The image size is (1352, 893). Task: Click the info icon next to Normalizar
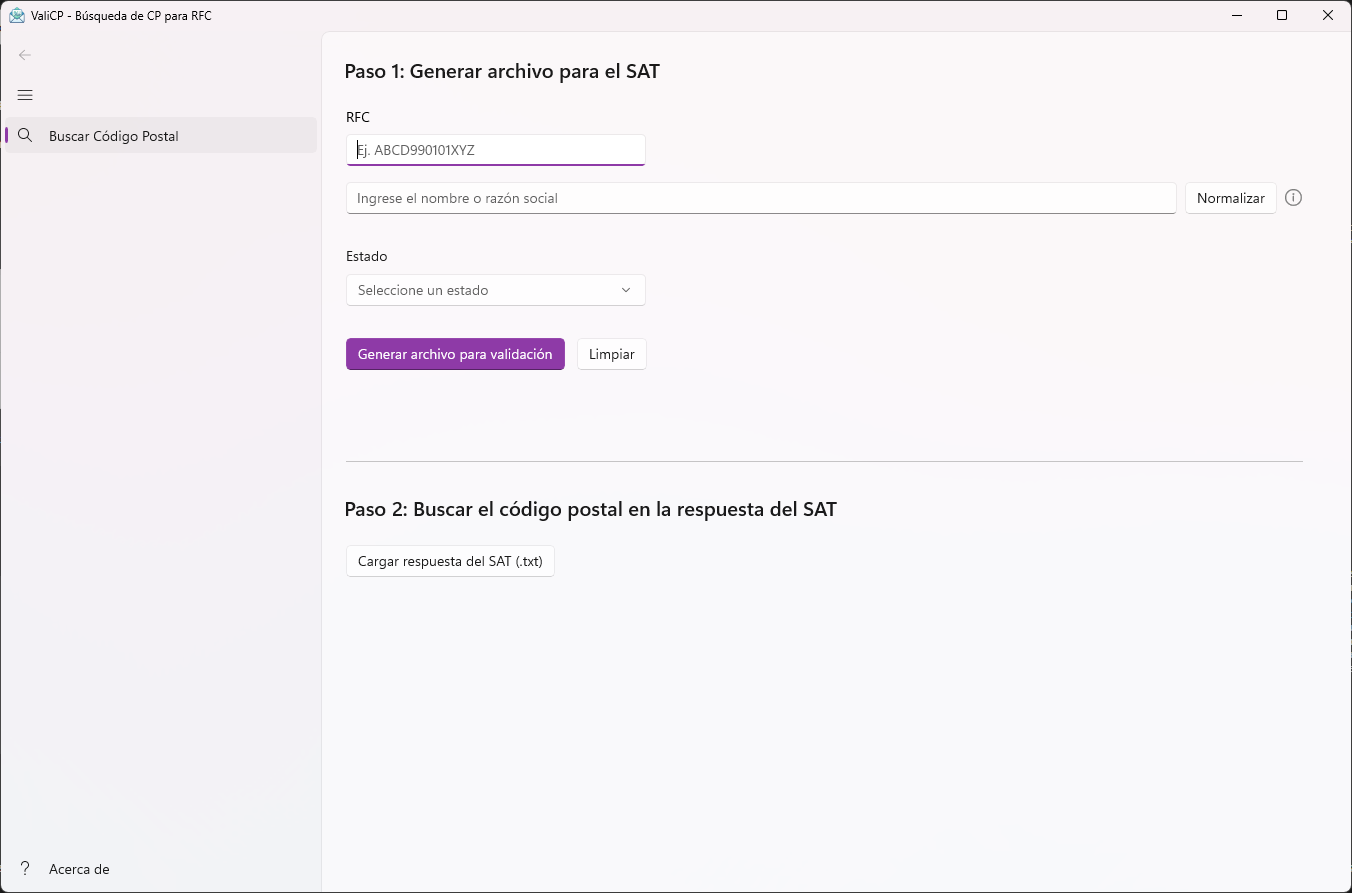(1293, 198)
